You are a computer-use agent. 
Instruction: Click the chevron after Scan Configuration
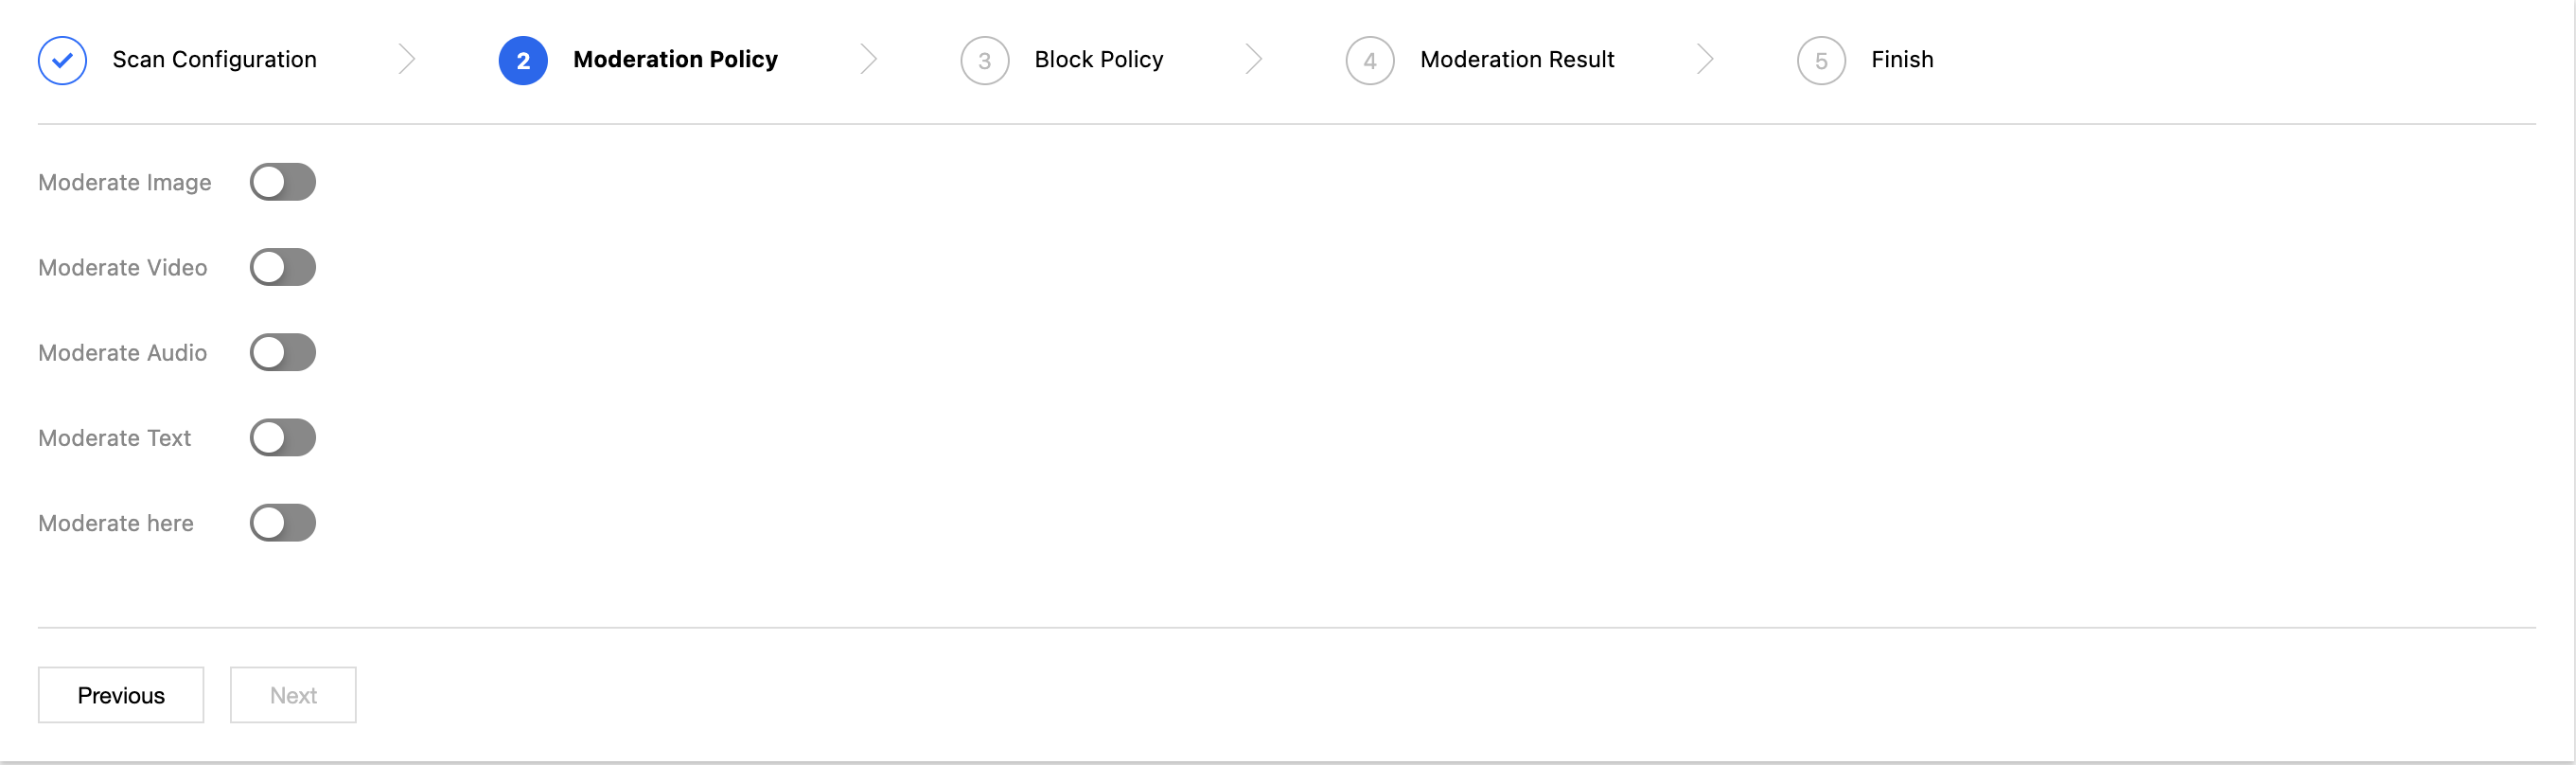[x=406, y=60]
